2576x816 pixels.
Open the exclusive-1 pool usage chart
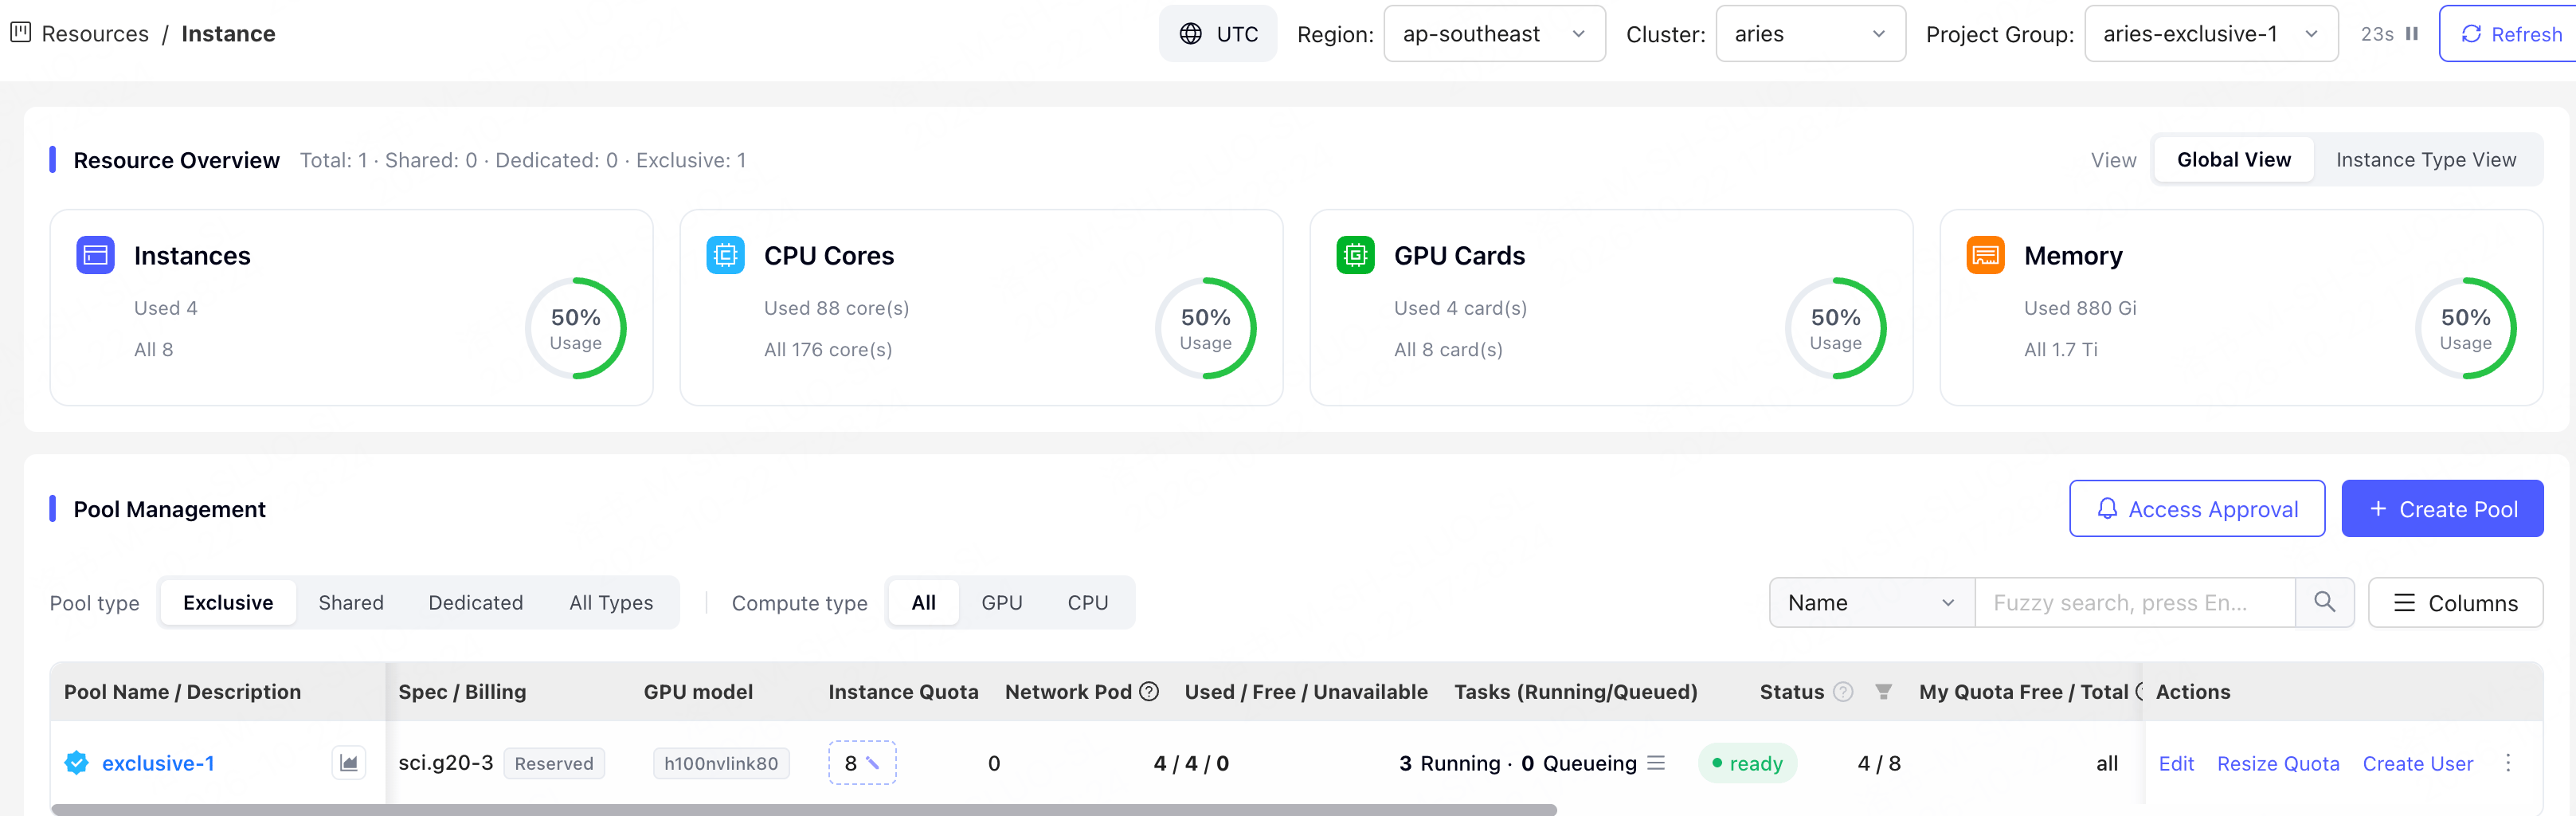pos(348,763)
